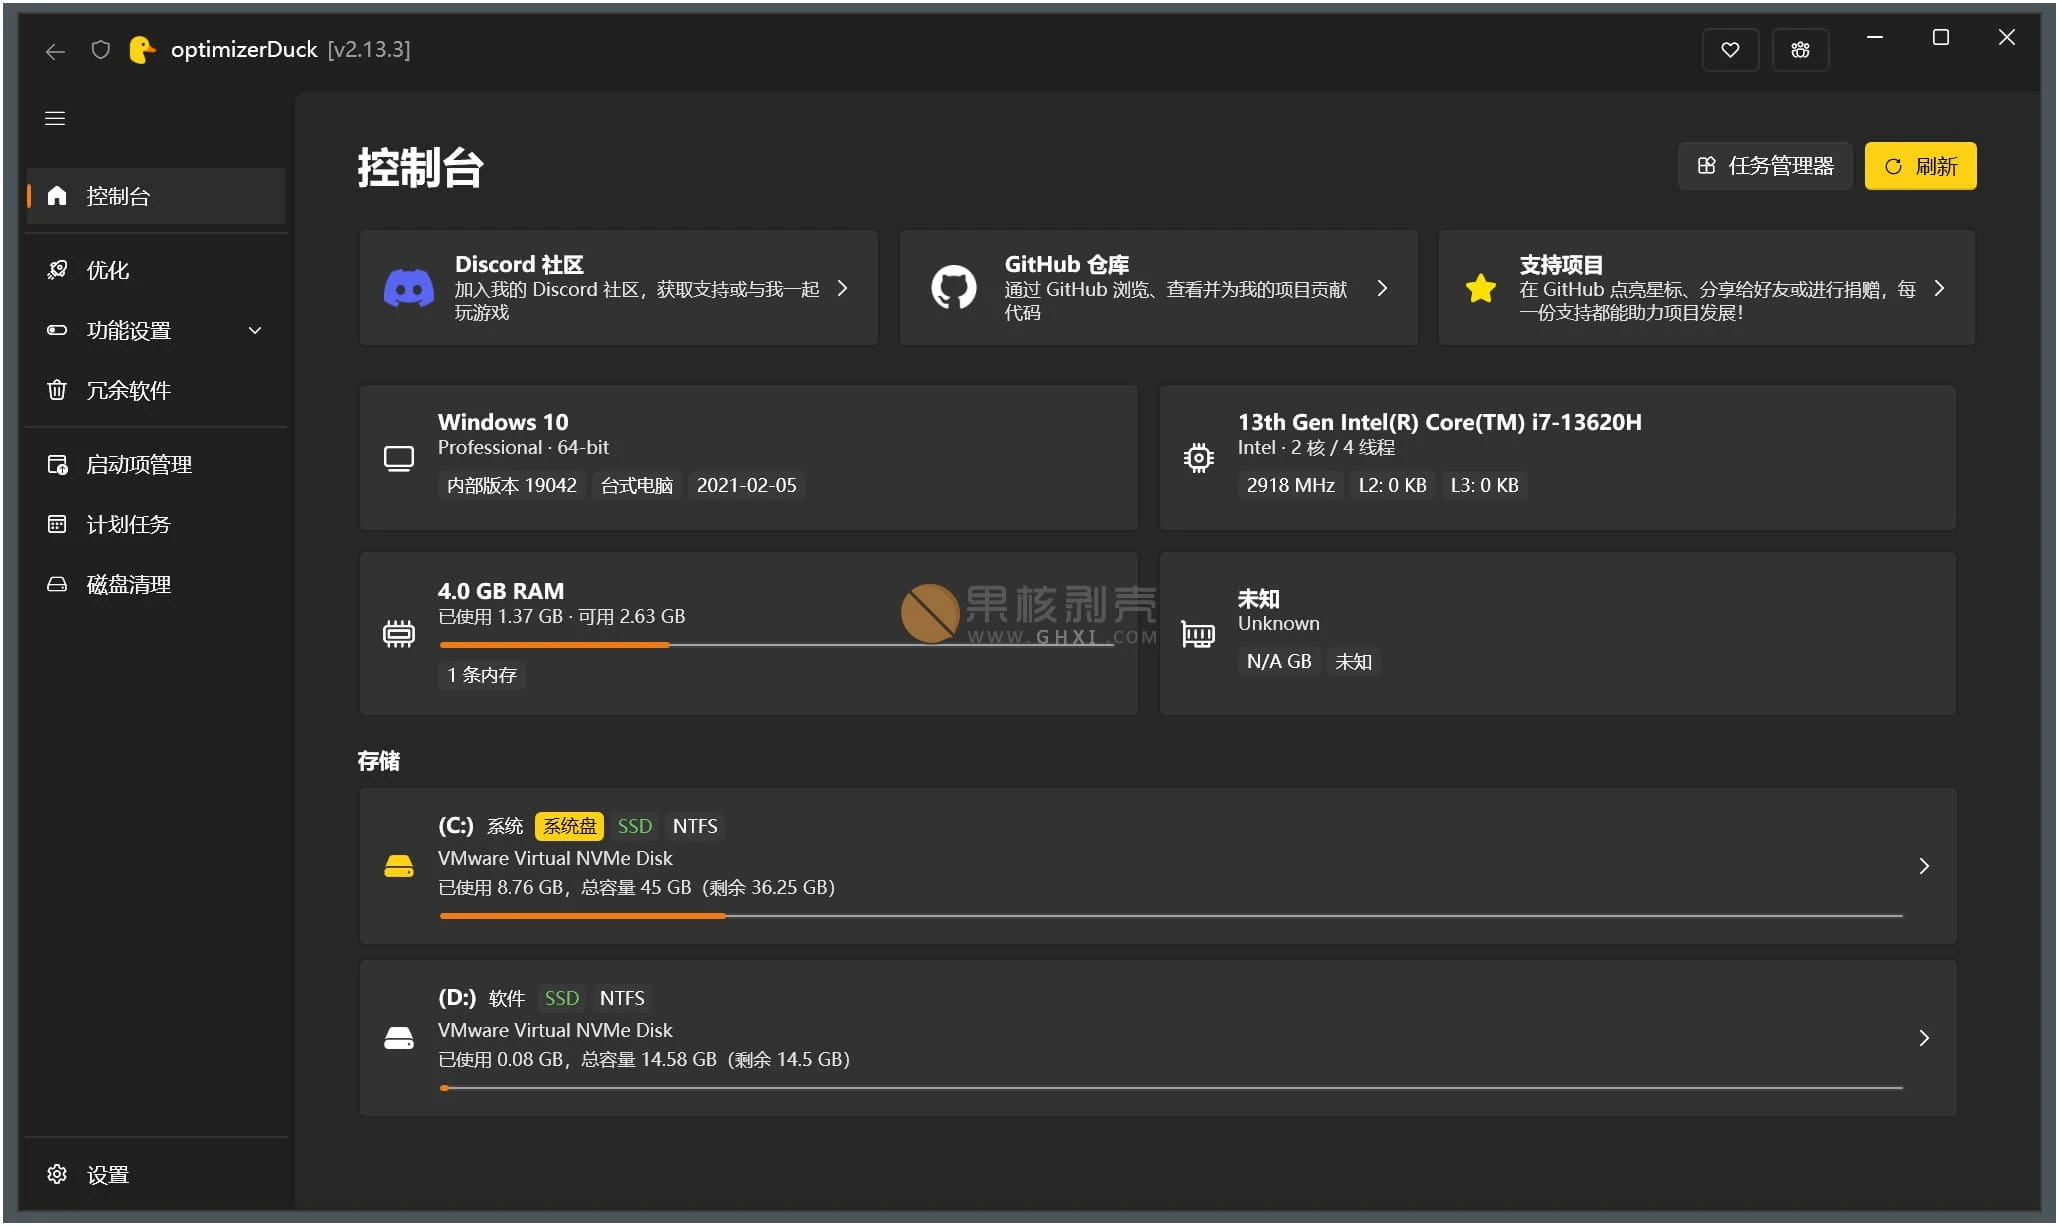Click the GPU card icon by 未知
Viewport: 2059px width, 1226px height.
coord(1198,634)
